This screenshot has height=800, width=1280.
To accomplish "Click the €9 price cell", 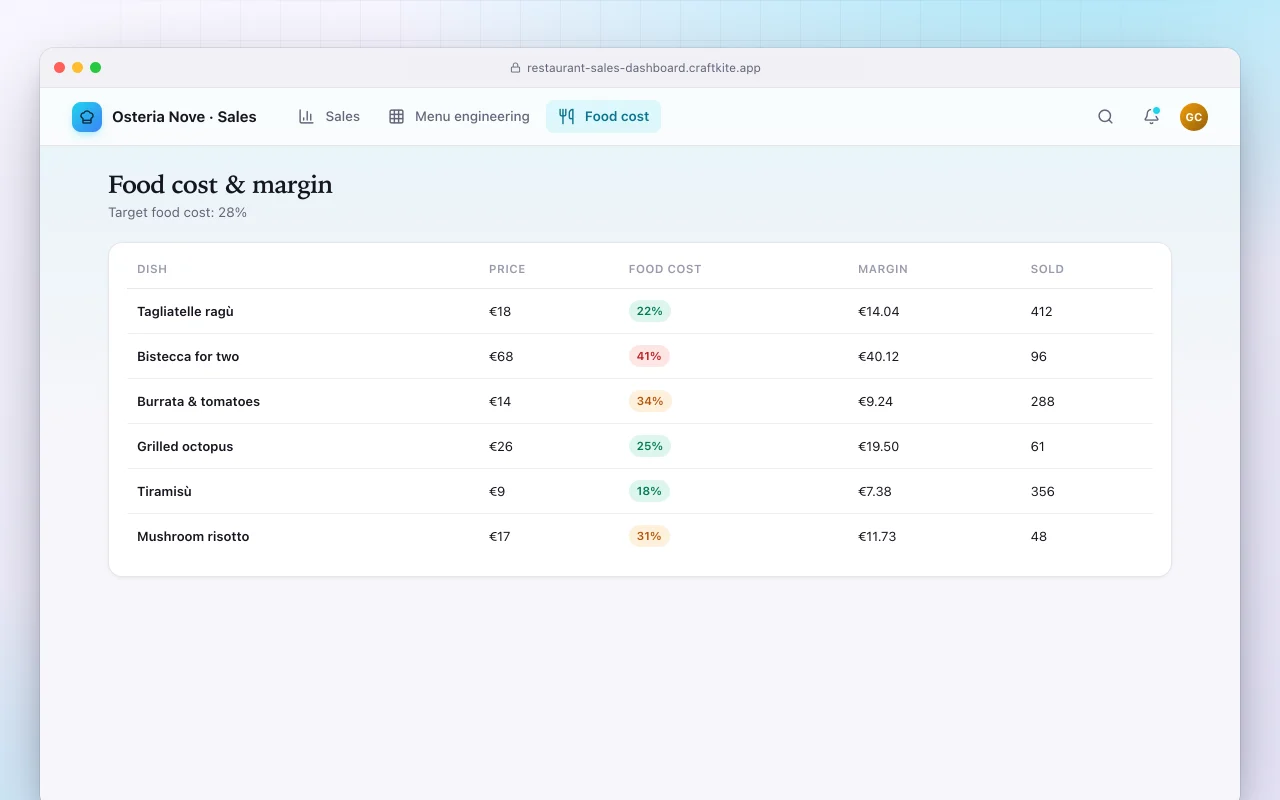I will (x=497, y=491).
